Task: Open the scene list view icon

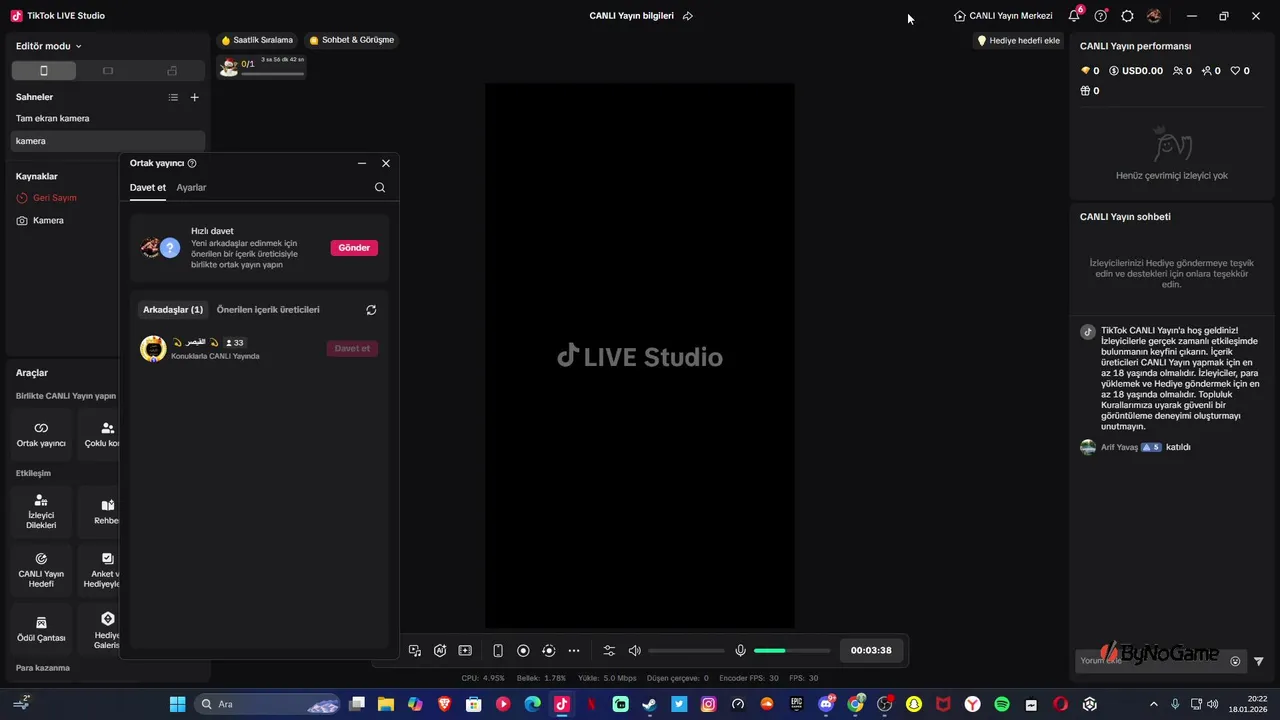Action: click(x=173, y=97)
